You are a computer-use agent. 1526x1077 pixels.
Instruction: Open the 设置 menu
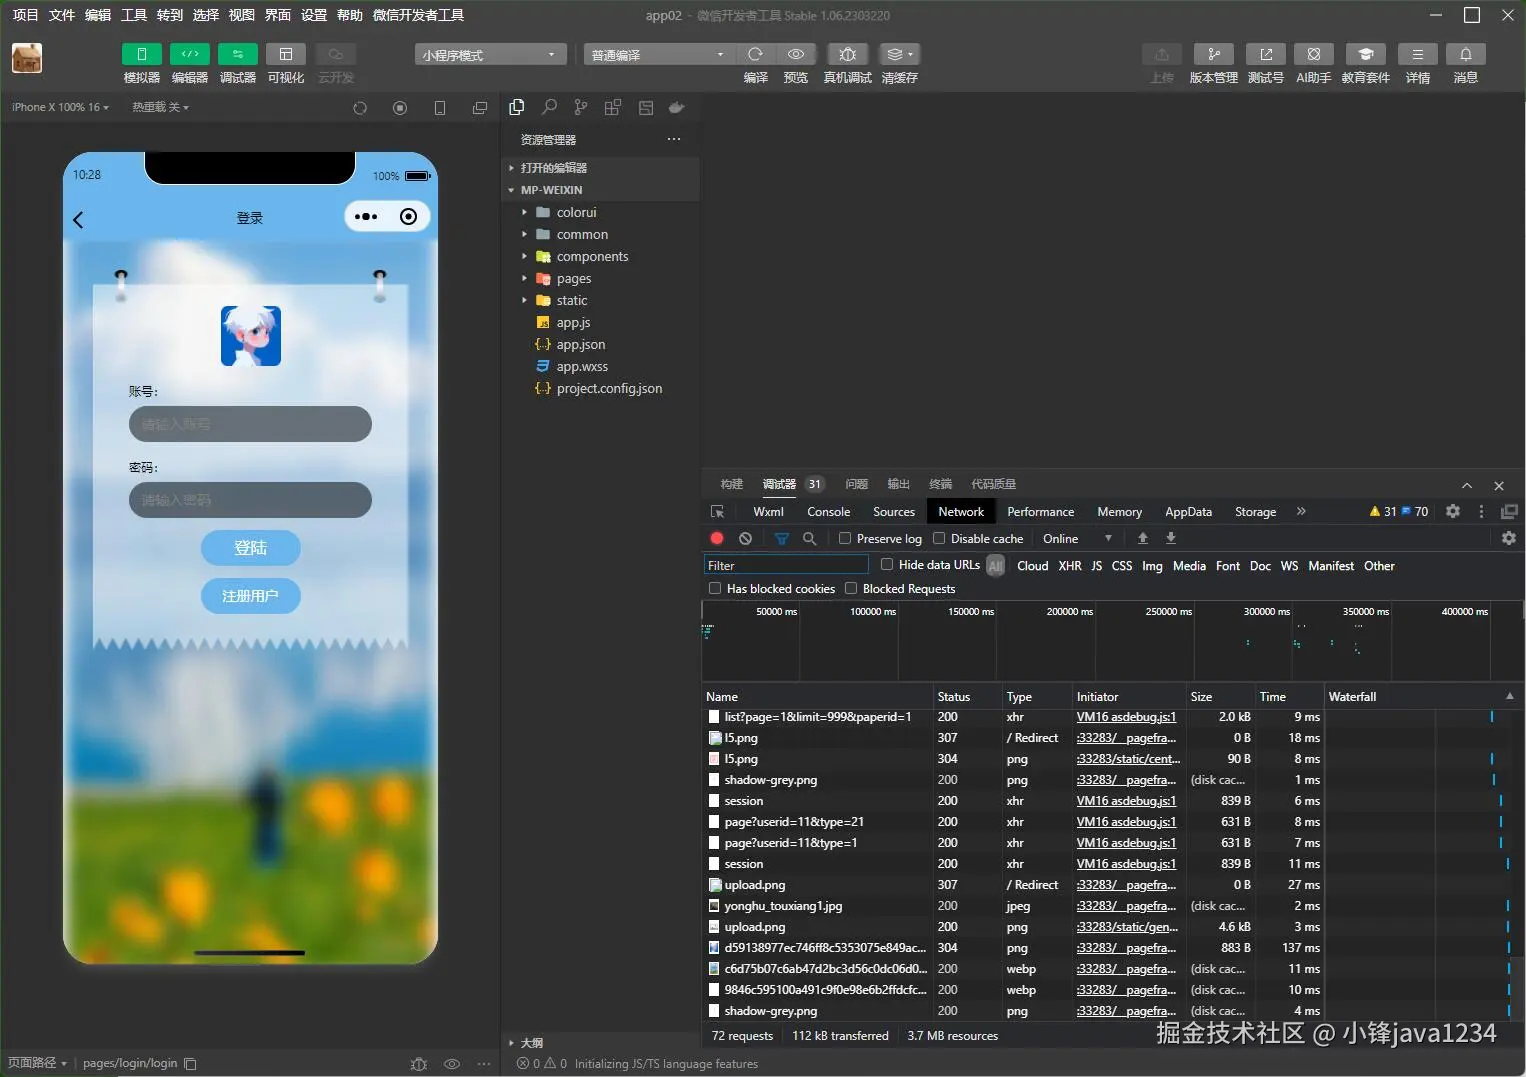tap(314, 15)
